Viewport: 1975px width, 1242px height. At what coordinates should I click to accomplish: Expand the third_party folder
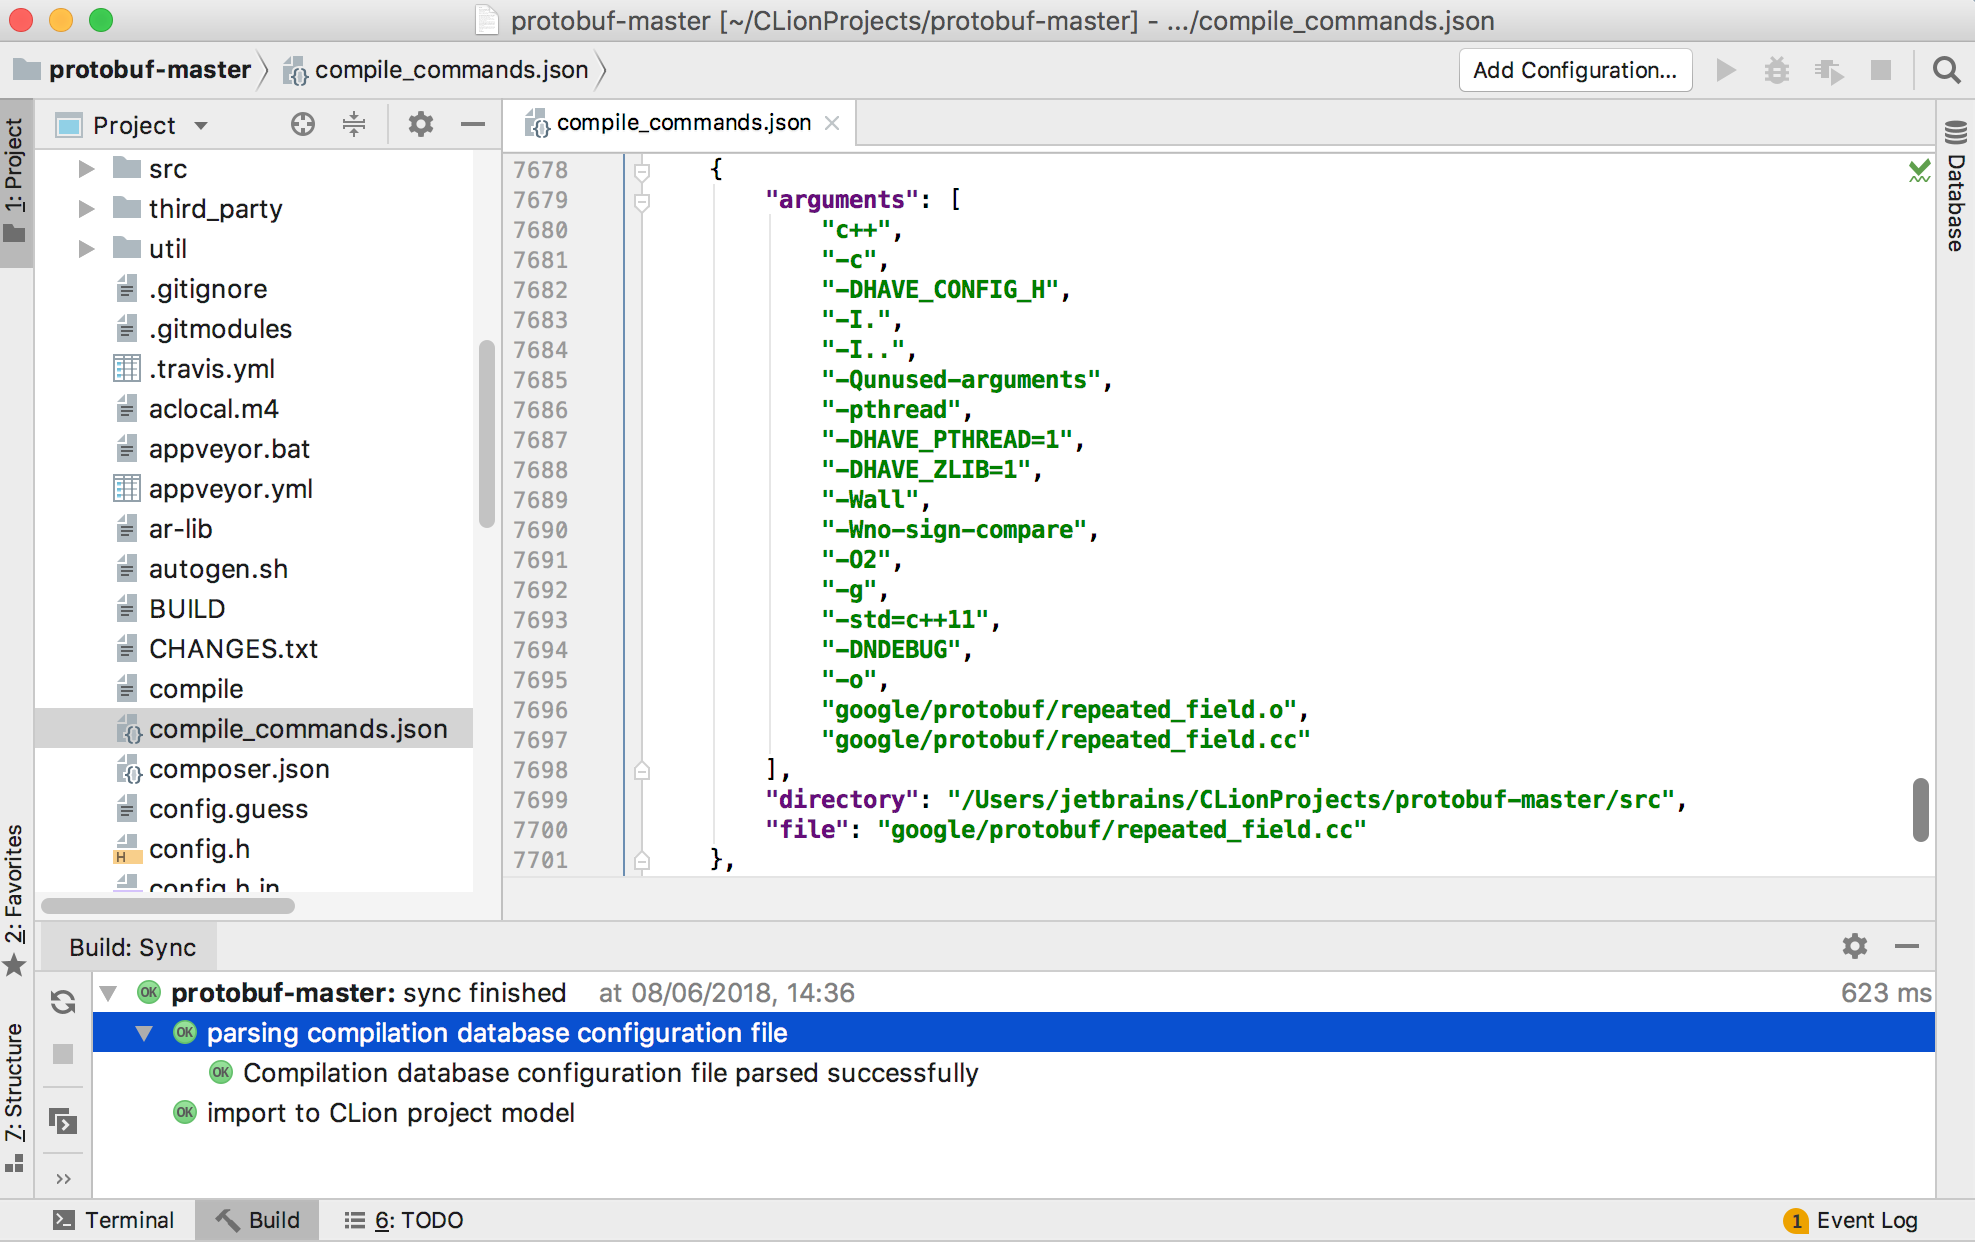point(87,209)
